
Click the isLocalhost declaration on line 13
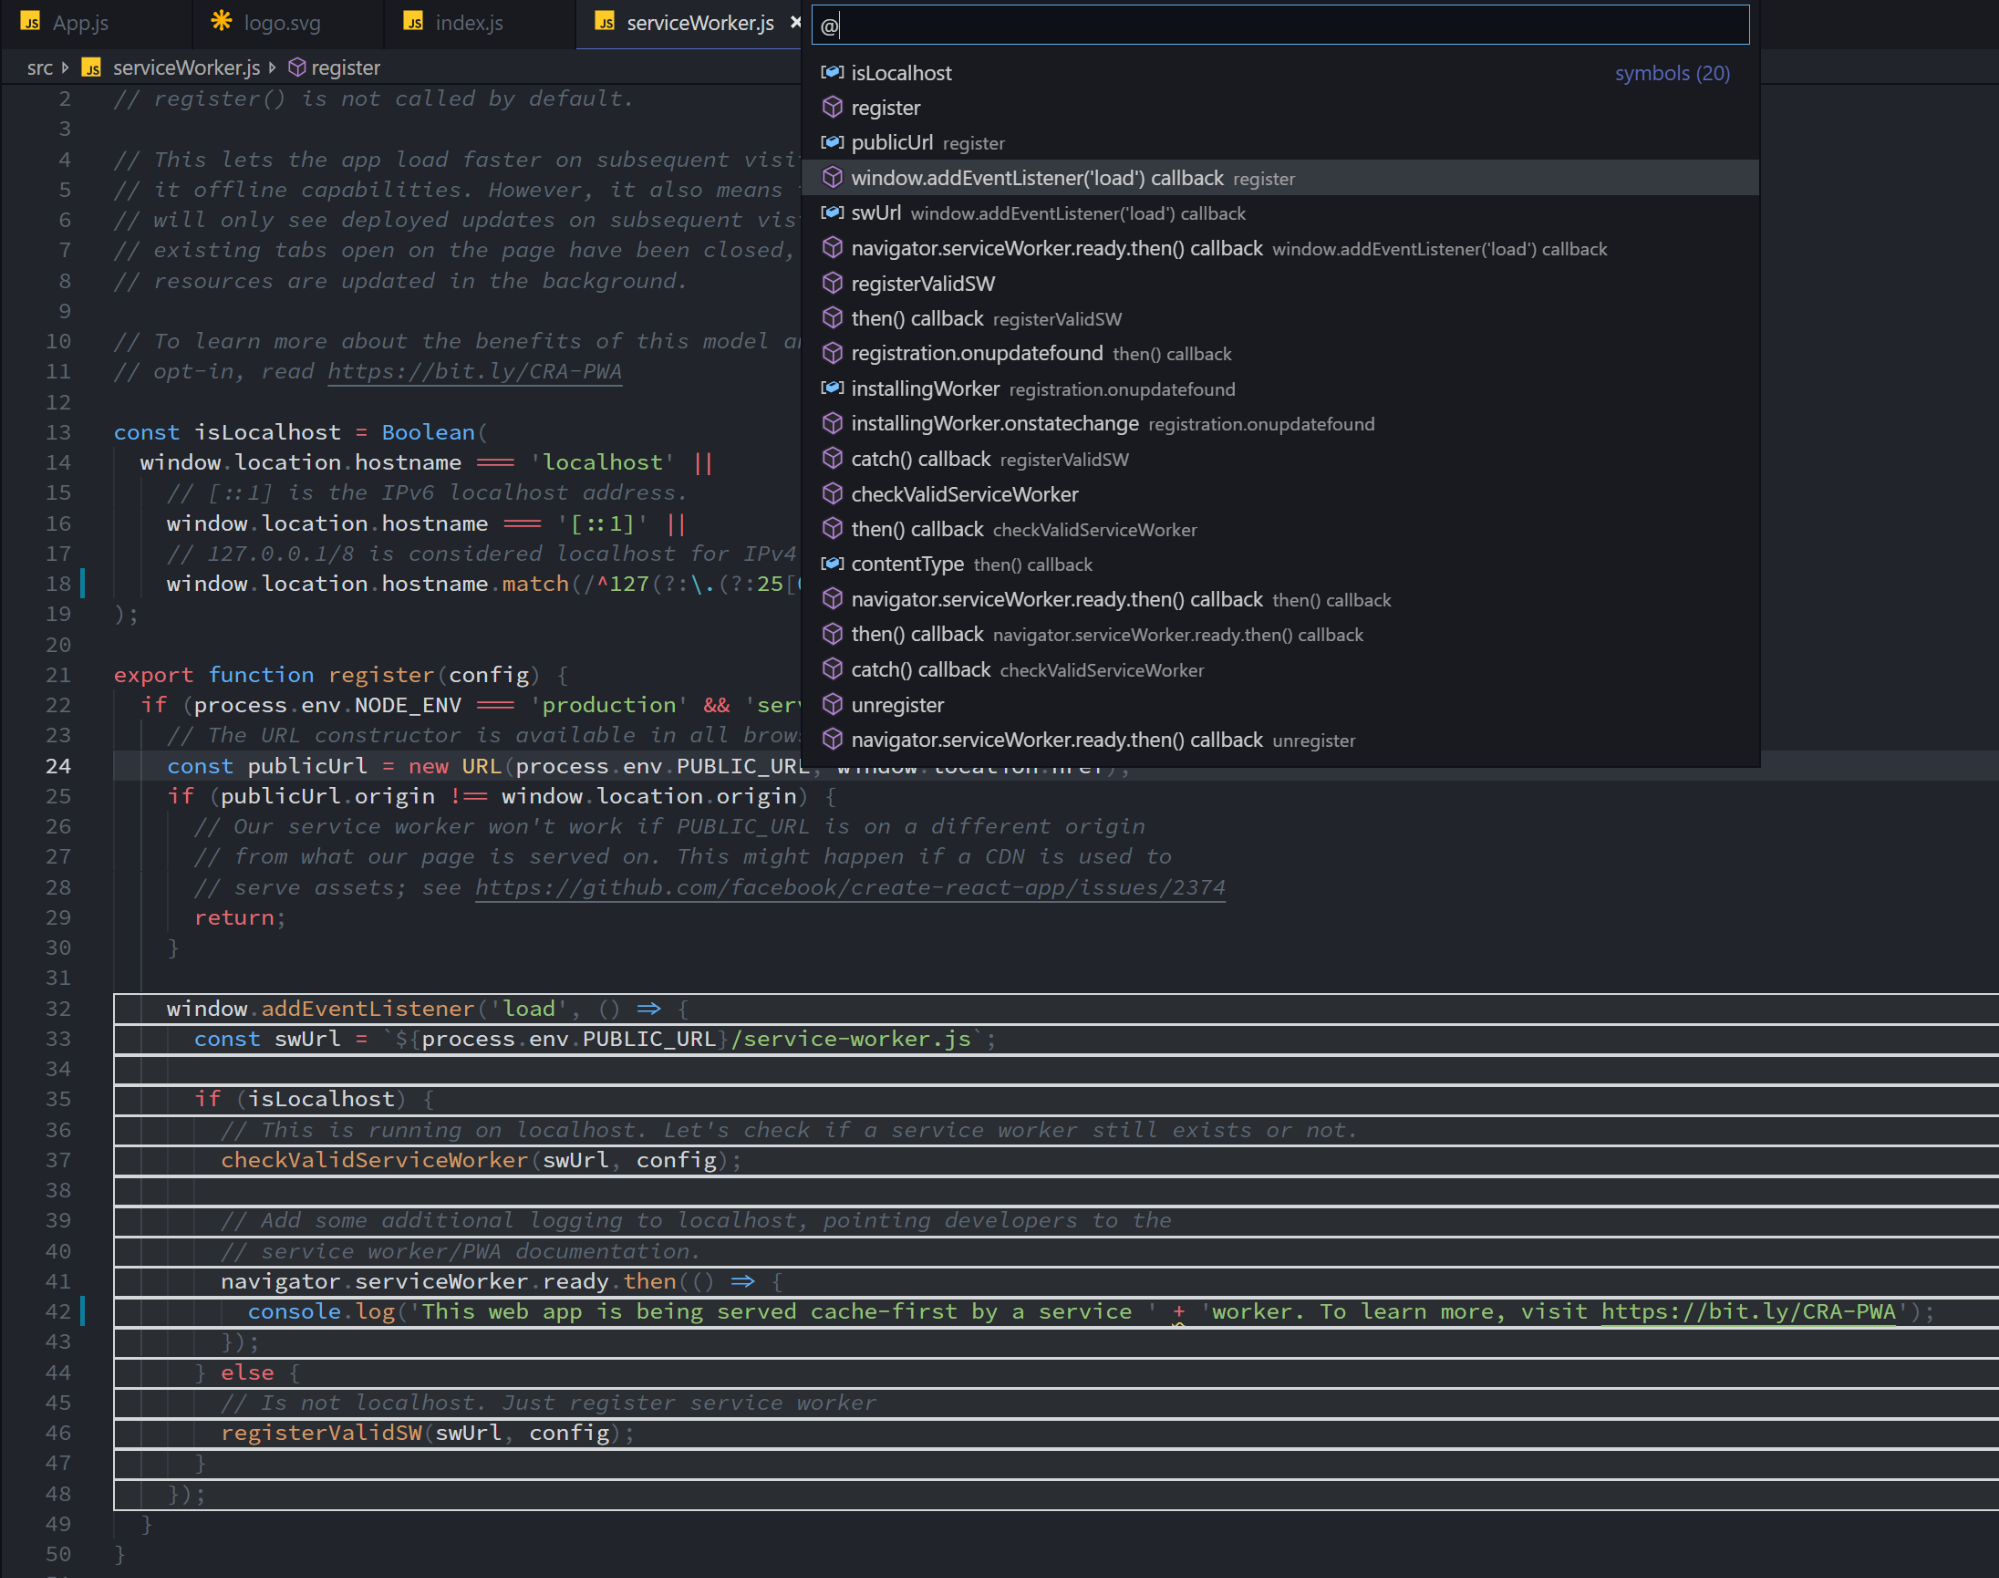click(267, 432)
